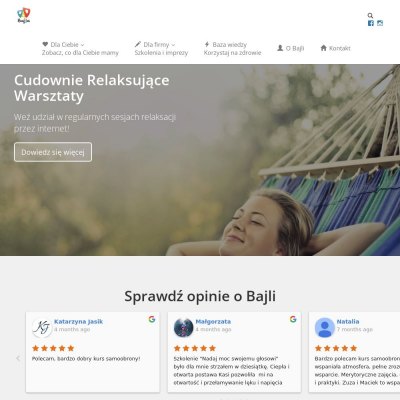The width and height of the screenshot is (400, 400).
Task: Click the Google icon on Małgorzata's review
Action: 293,319
